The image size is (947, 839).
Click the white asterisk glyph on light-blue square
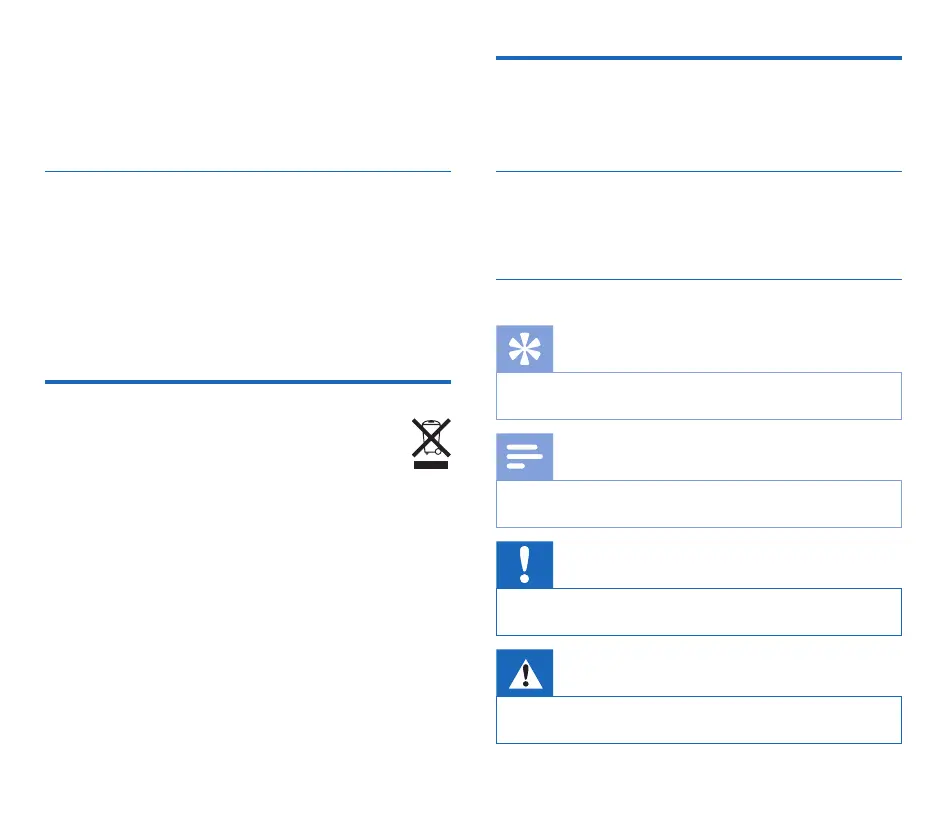click(525, 349)
